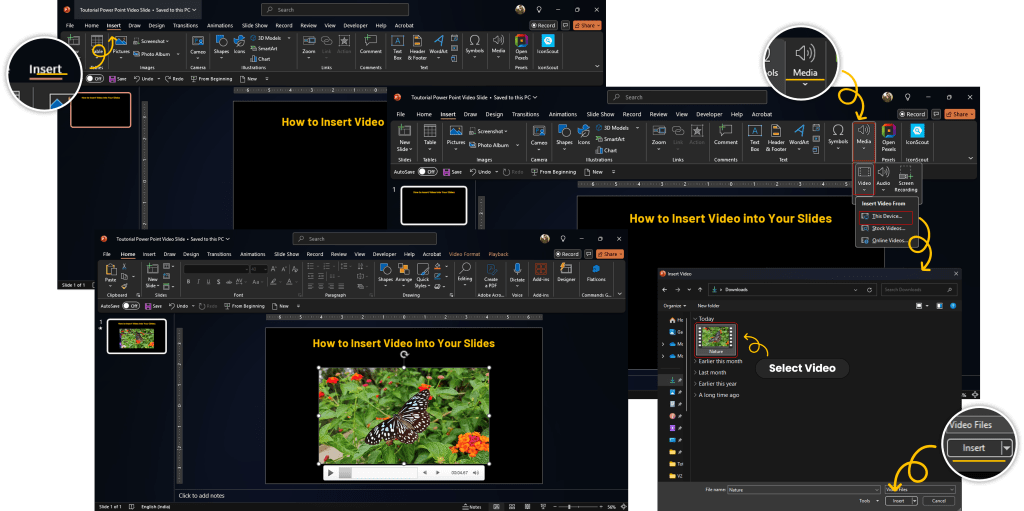This screenshot has width=1024, height=511.
Task: Open the Organize dropdown in file dialog
Action: 674,305
